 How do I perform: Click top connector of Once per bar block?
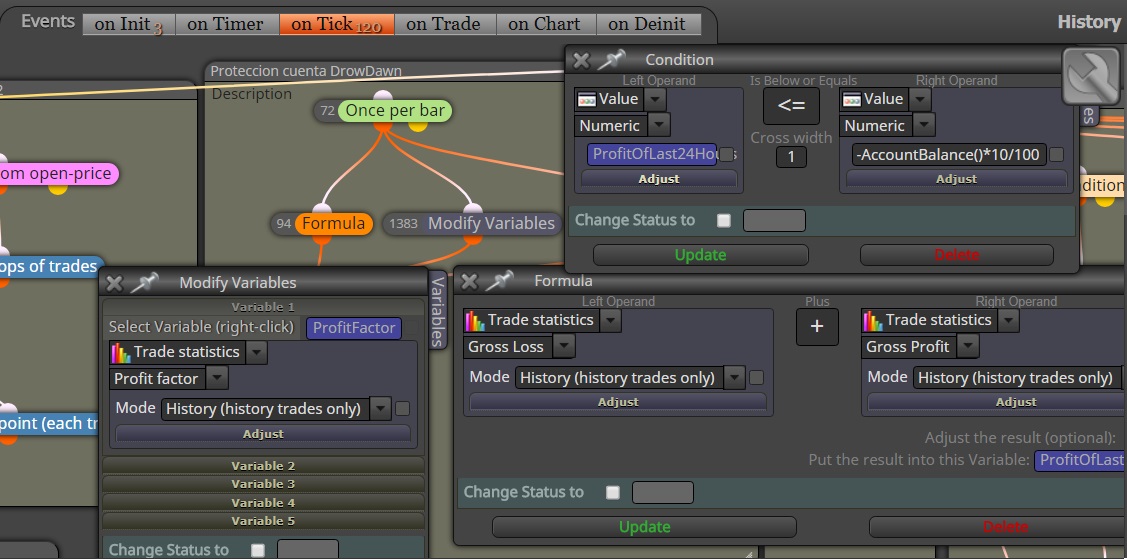(x=382, y=96)
